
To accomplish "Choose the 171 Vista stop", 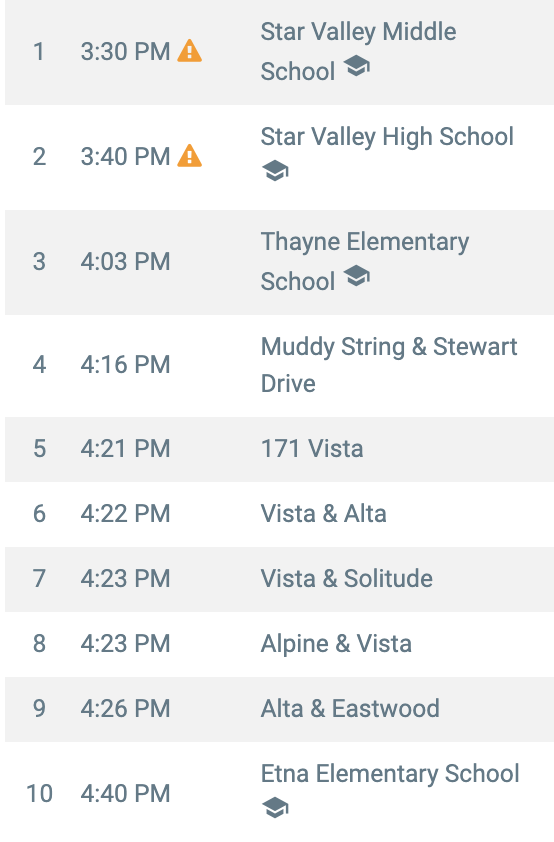I will click(x=279, y=449).
